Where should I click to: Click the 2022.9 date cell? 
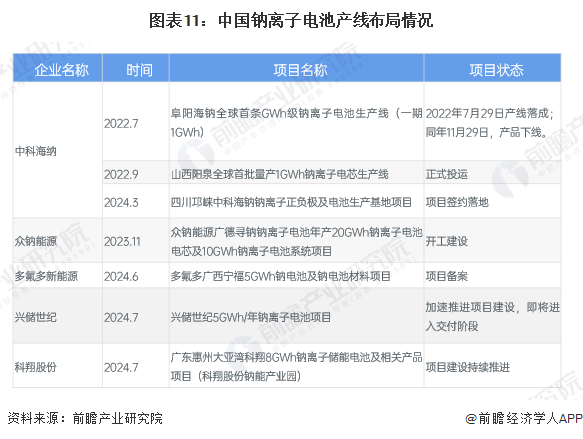[x=136, y=173]
